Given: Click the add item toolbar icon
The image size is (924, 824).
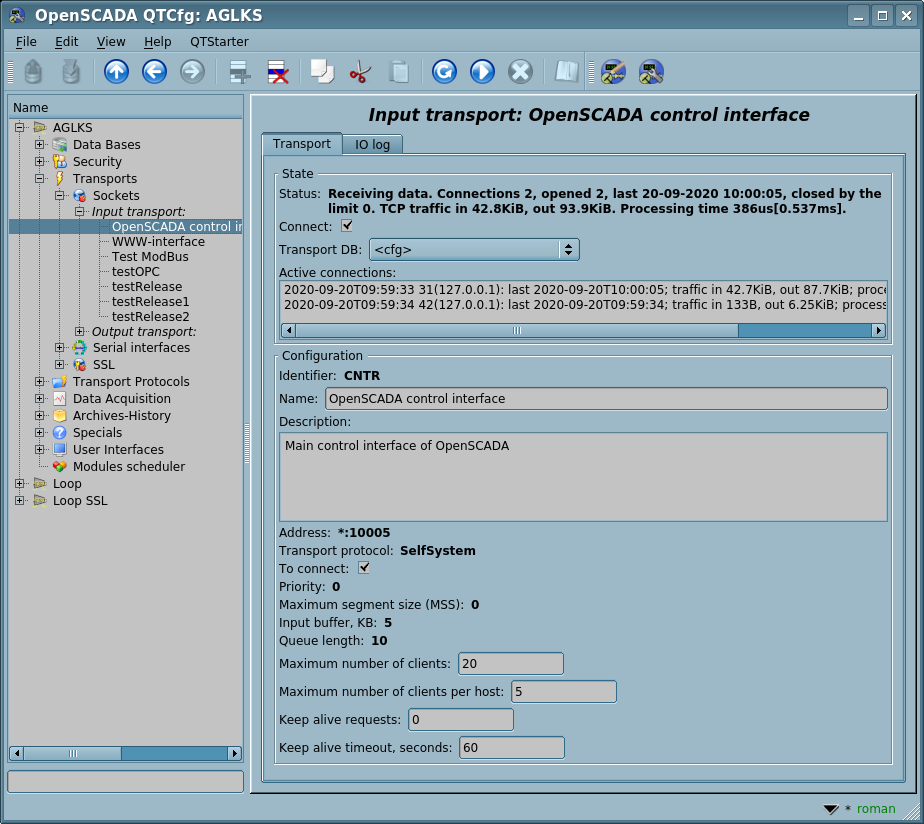Looking at the screenshot, I should point(240,72).
